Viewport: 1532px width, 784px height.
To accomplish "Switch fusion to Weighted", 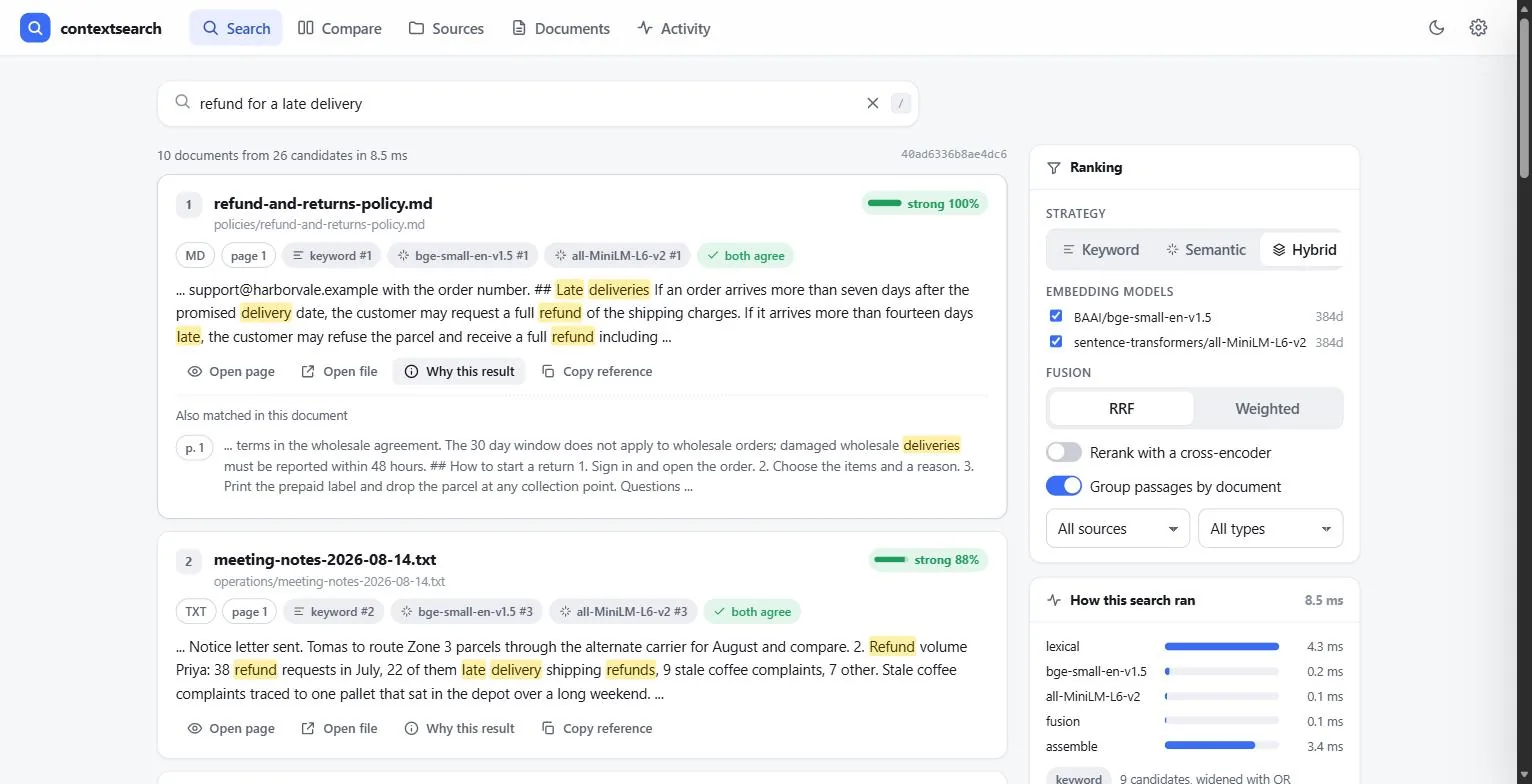I will (1267, 409).
